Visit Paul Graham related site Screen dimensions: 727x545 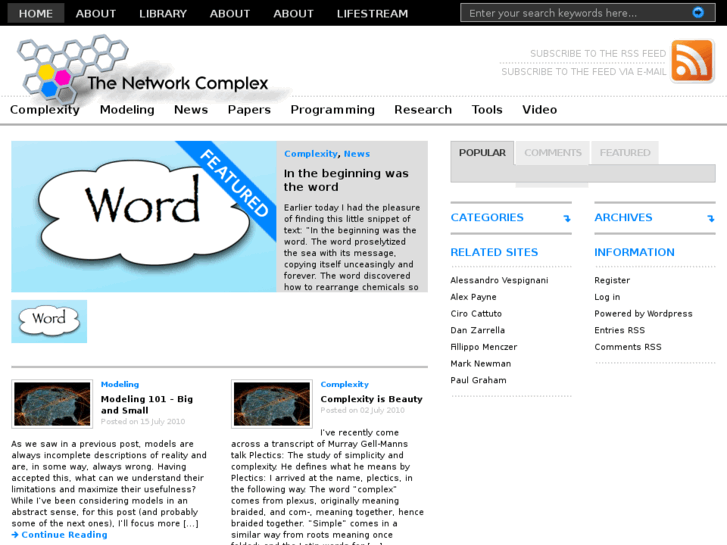pos(478,380)
